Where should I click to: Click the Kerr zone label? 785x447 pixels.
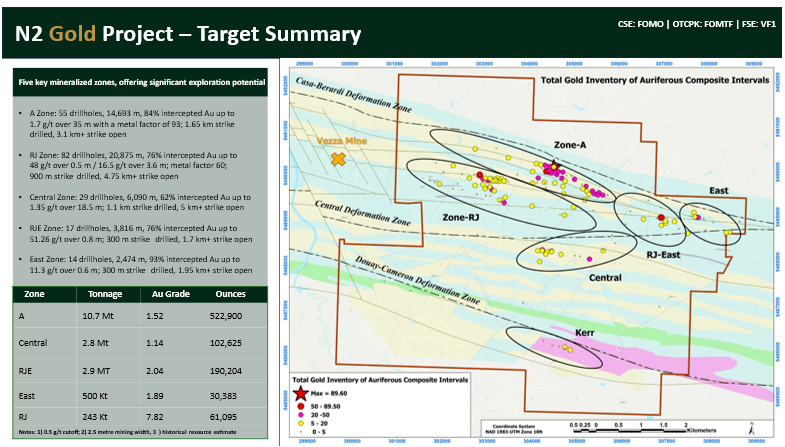(558, 329)
